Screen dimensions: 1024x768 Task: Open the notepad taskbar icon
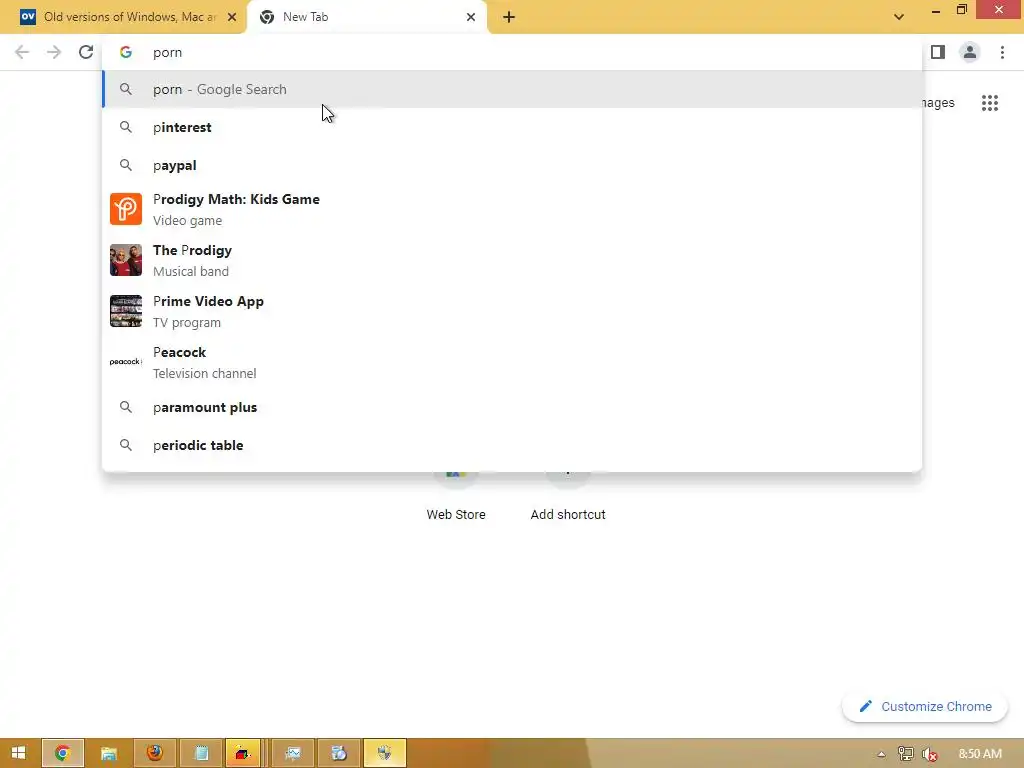click(200, 753)
